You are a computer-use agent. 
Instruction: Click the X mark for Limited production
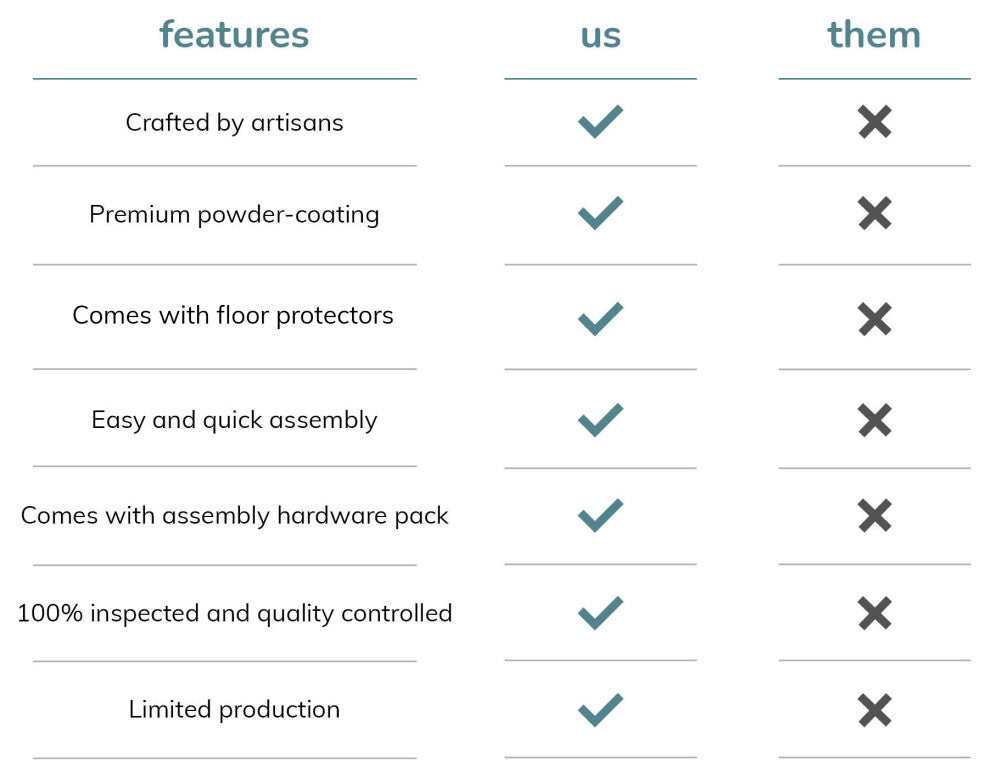pos(874,710)
